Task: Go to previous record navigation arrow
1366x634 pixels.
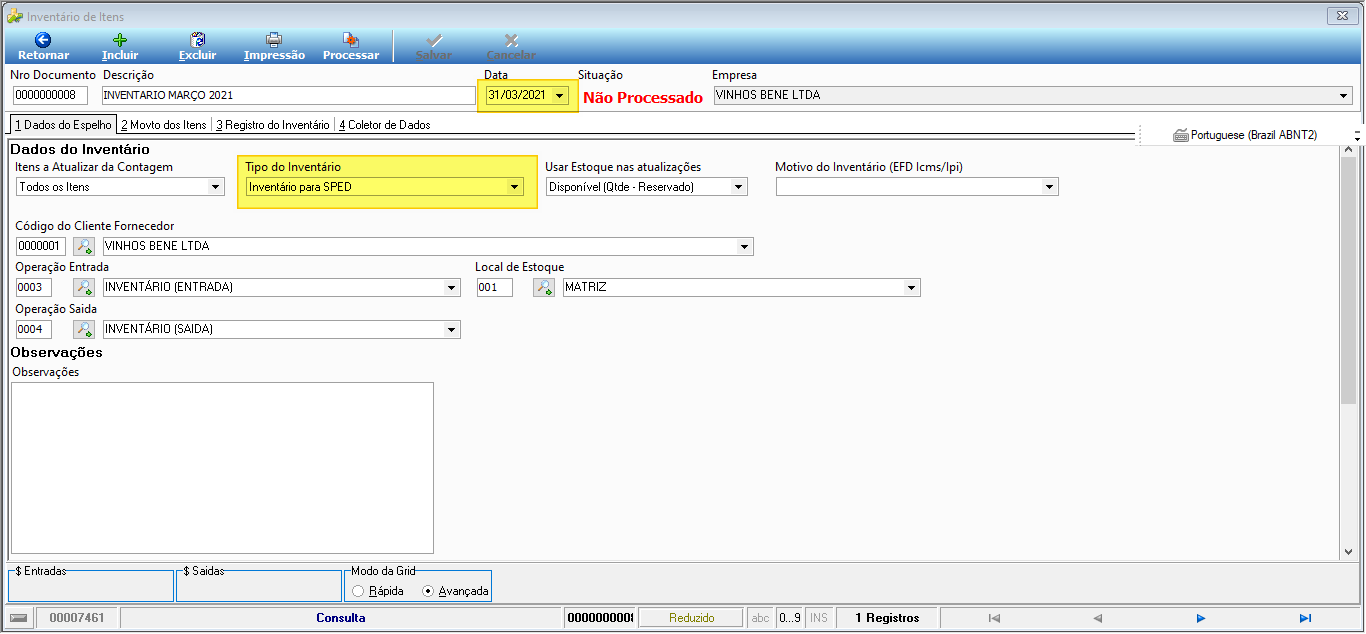Action: 1097,618
